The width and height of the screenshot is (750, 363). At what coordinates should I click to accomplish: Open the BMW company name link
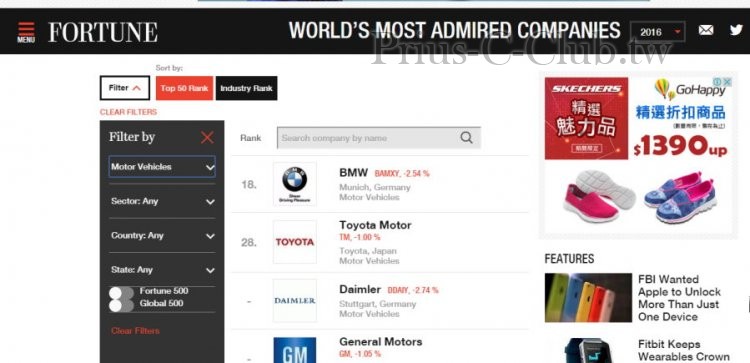[x=353, y=173]
